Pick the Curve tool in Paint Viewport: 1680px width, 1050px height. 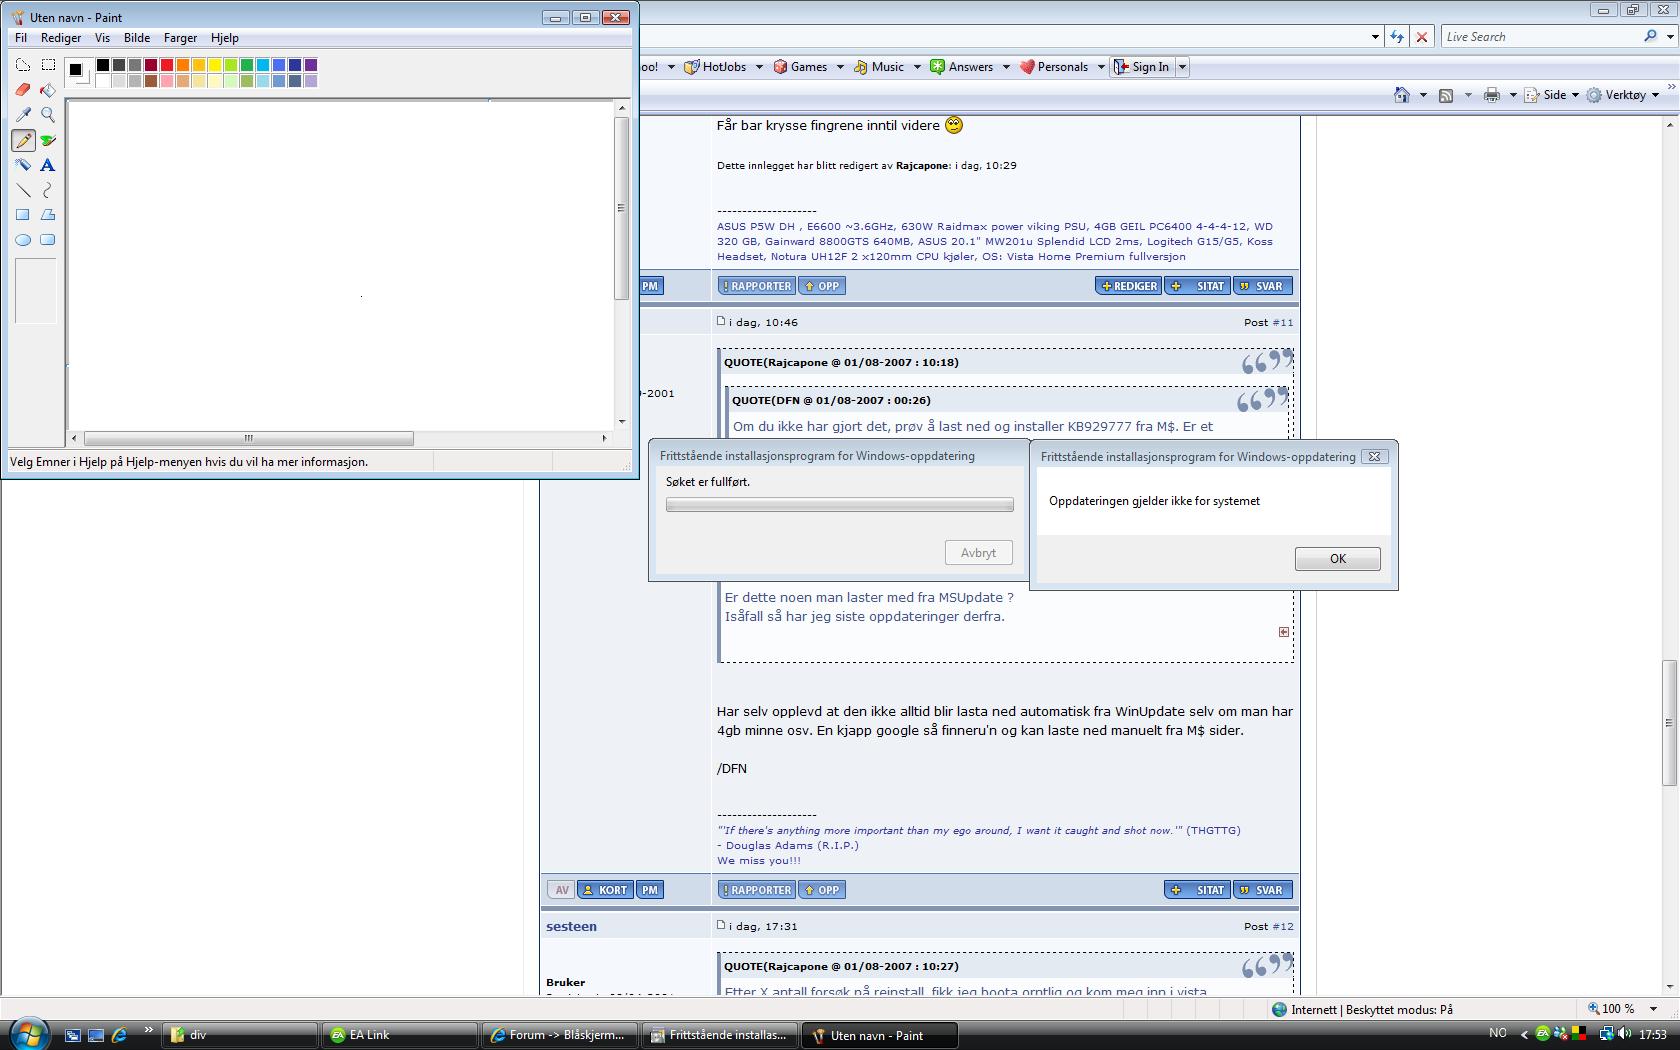tap(48, 190)
